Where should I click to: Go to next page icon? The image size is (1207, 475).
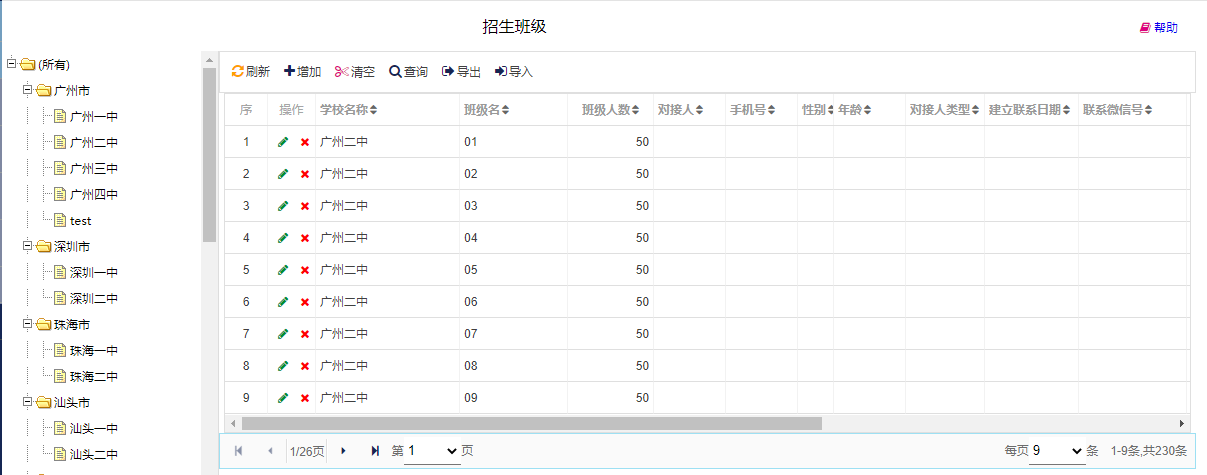[343, 451]
